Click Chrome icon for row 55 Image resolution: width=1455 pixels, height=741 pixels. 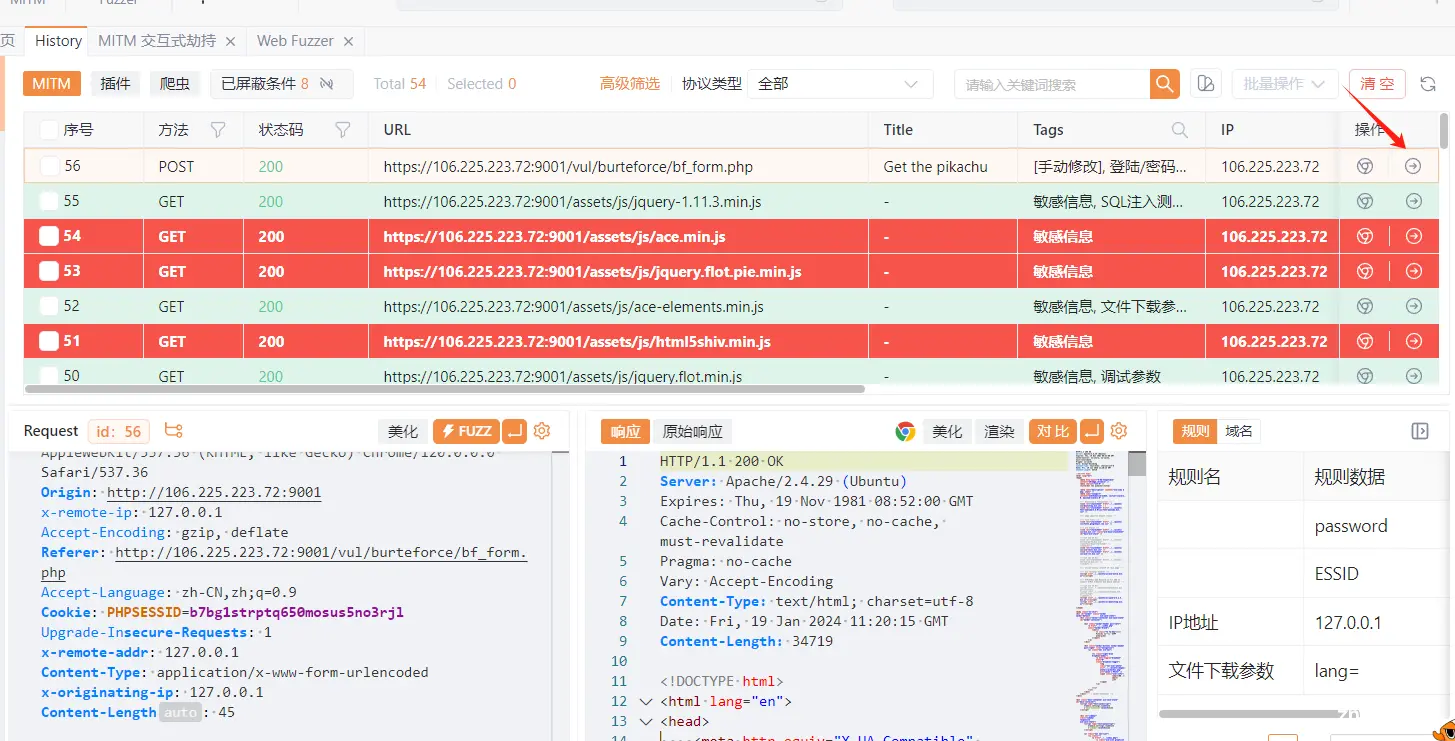click(x=1364, y=201)
